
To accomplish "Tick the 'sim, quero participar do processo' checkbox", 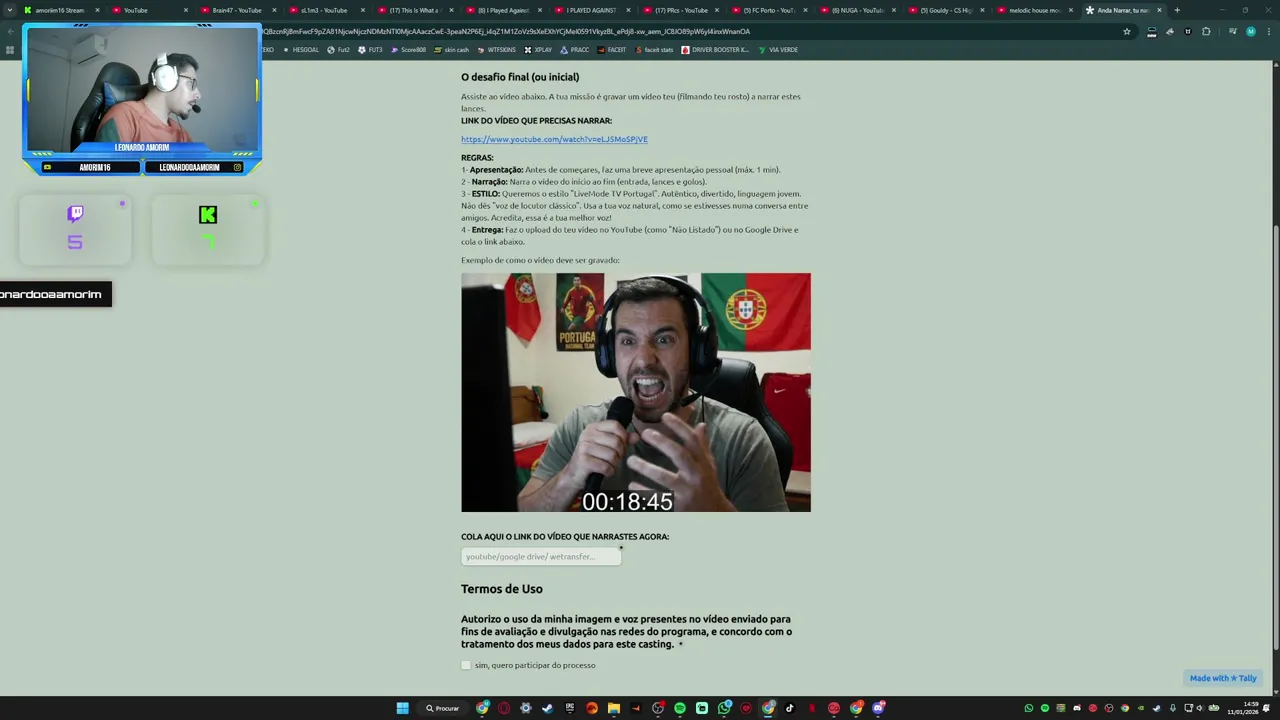I will [466, 665].
